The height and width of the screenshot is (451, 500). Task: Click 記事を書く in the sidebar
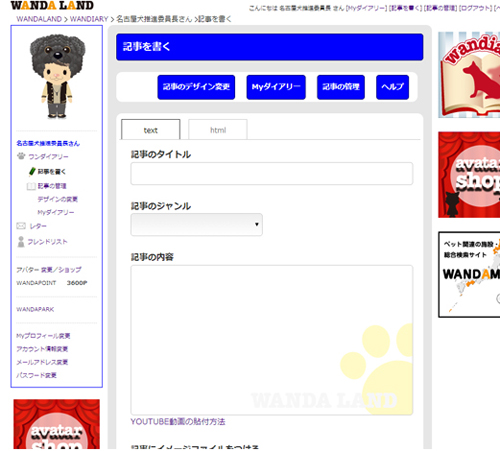(x=52, y=172)
